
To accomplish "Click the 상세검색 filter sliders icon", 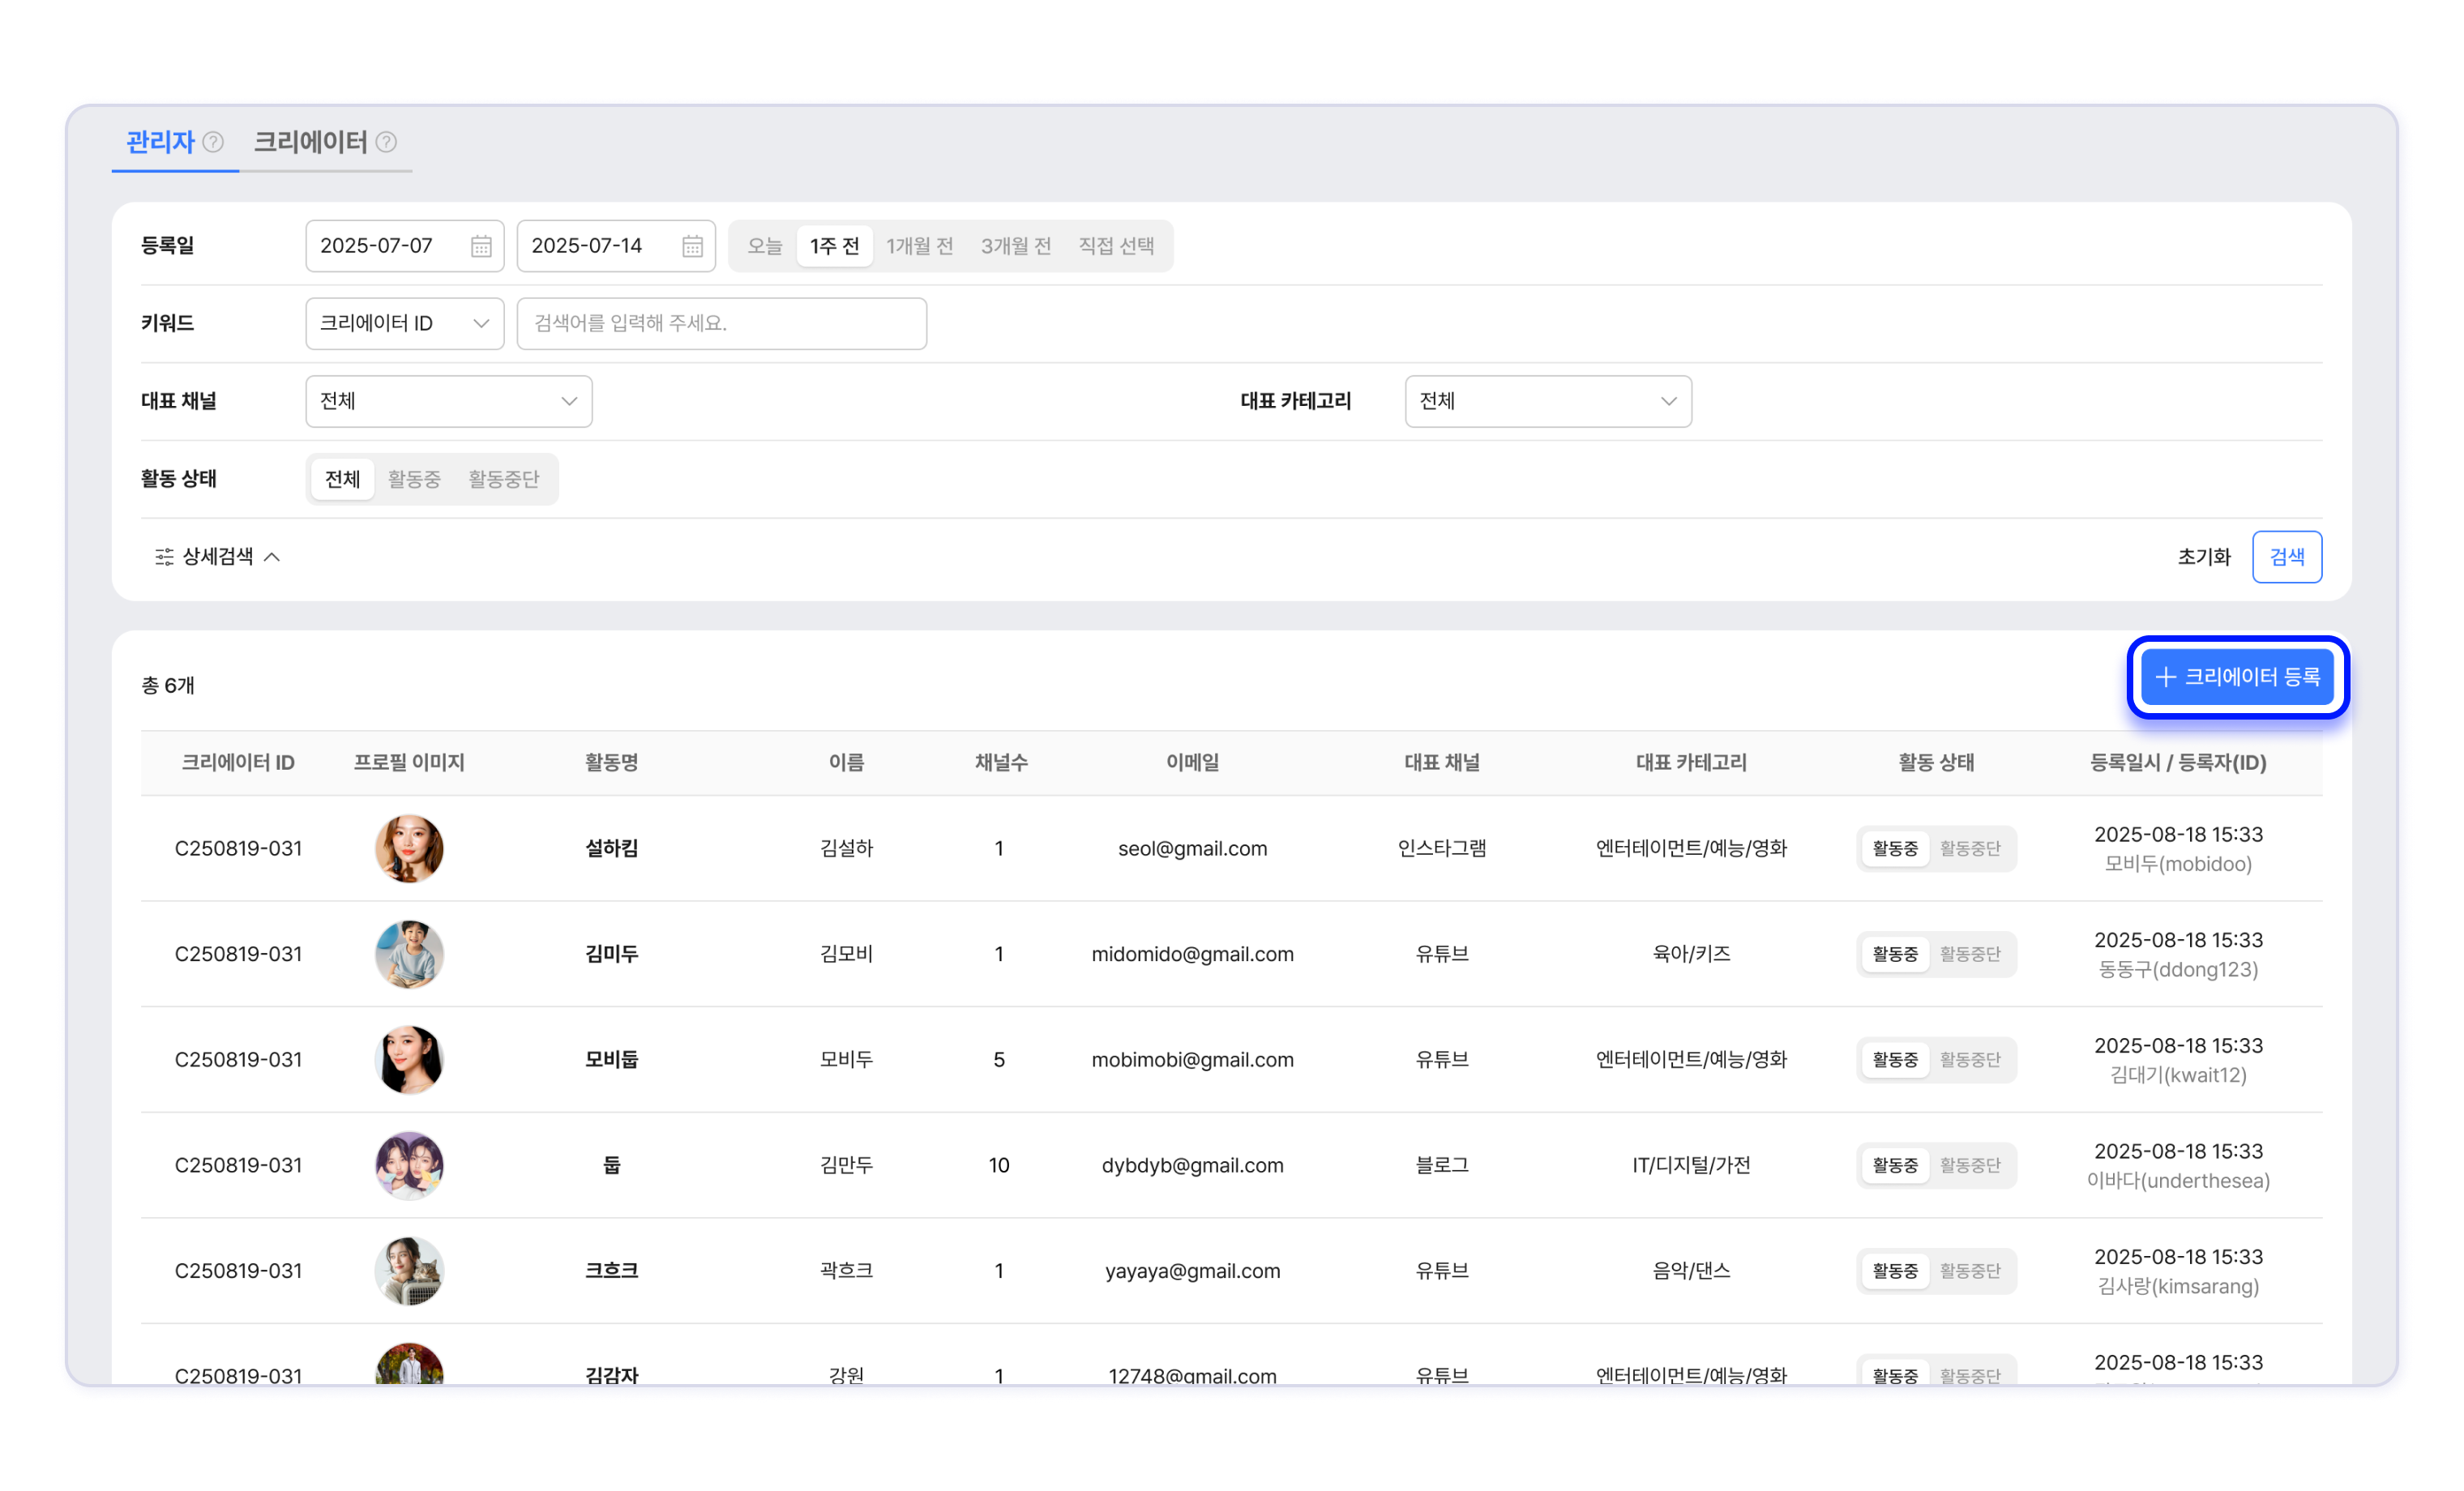I will click(164, 556).
